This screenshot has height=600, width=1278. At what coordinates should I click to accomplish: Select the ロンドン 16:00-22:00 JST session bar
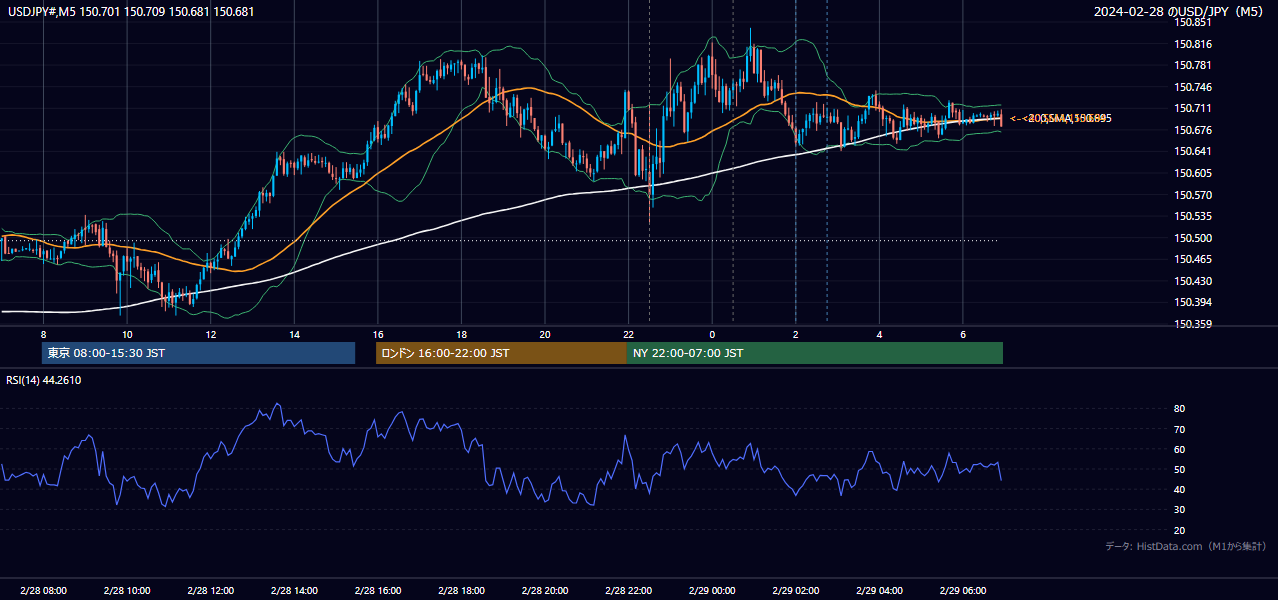click(501, 353)
